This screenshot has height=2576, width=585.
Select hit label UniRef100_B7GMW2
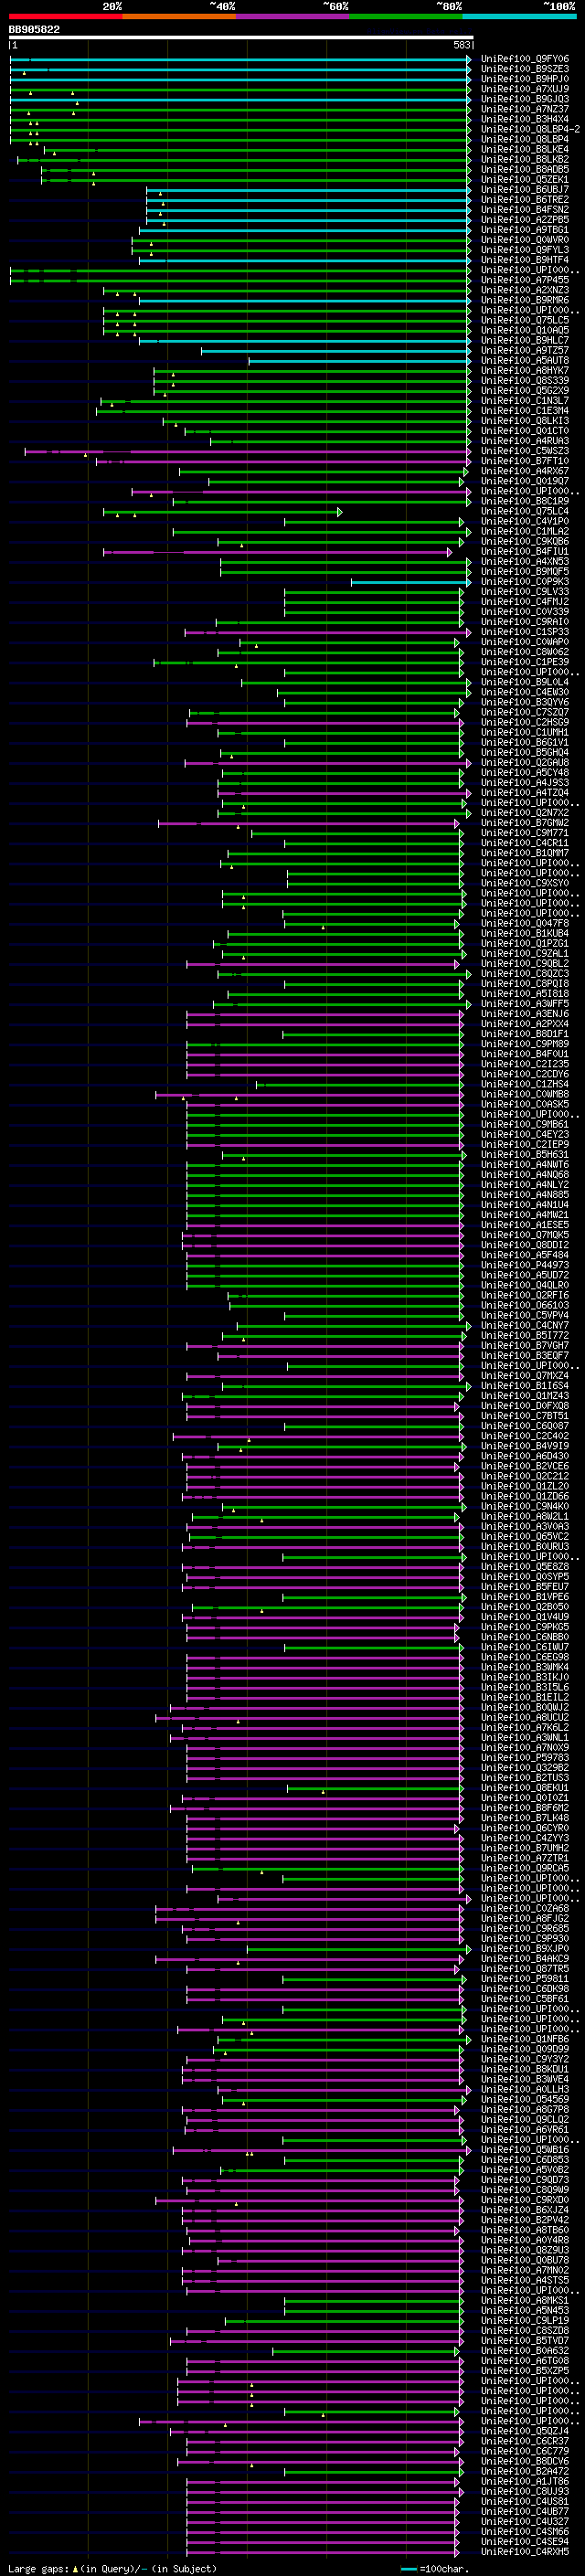point(524,823)
